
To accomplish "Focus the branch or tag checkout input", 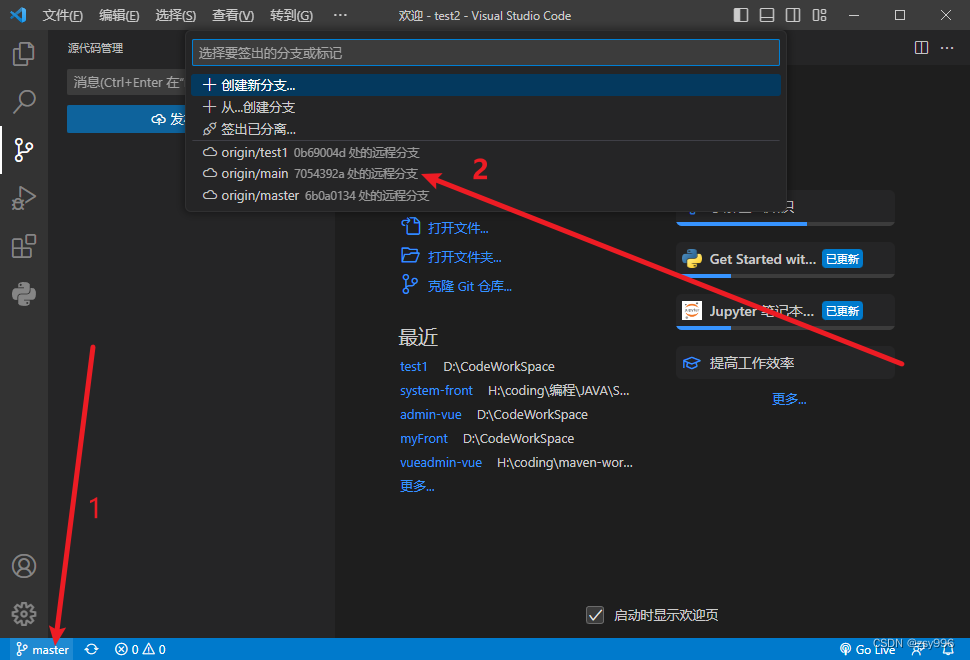I will (486, 53).
